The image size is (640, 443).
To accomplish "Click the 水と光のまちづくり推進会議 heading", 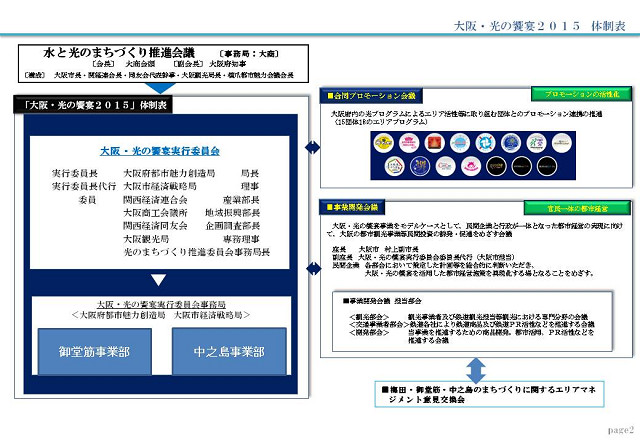I will pyautogui.click(x=116, y=50).
